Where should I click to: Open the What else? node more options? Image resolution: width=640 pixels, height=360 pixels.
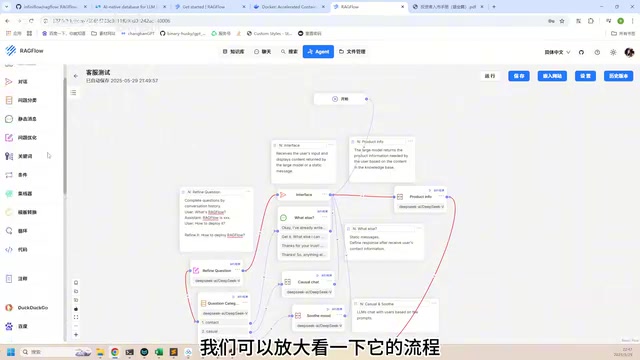click(325, 217)
